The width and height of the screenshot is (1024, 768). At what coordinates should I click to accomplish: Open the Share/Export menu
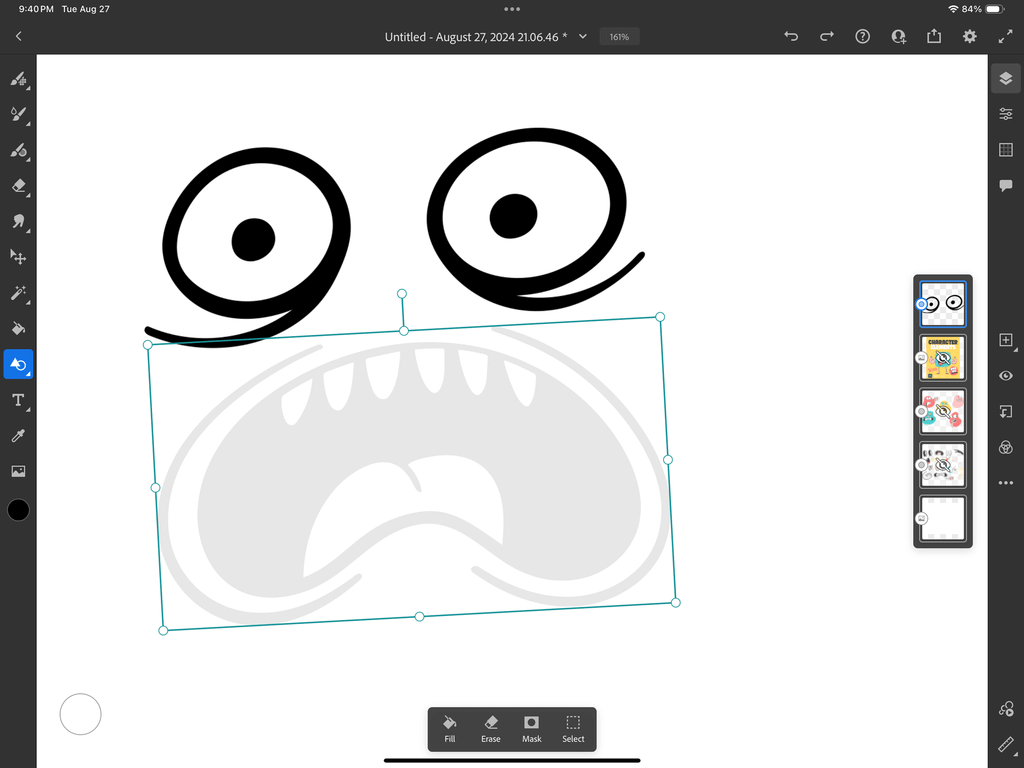coord(934,37)
